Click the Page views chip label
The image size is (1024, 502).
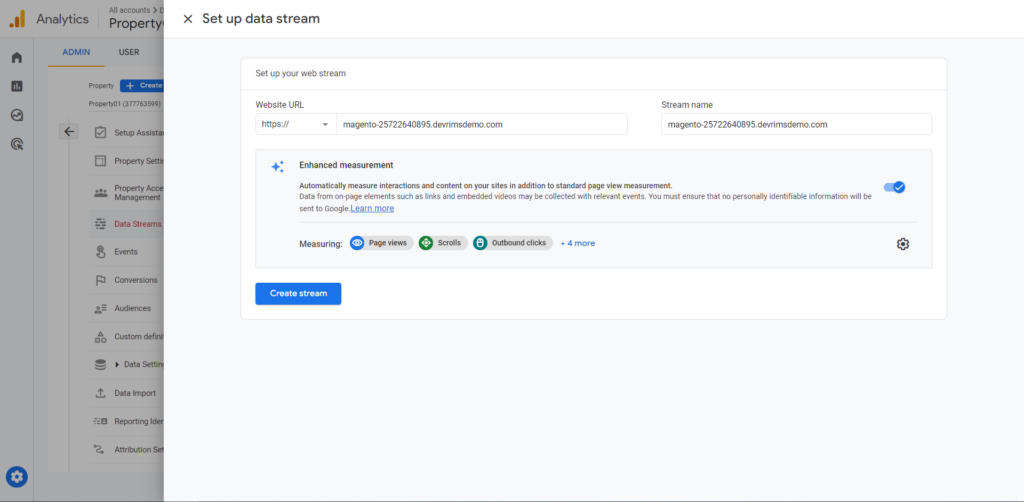point(388,243)
